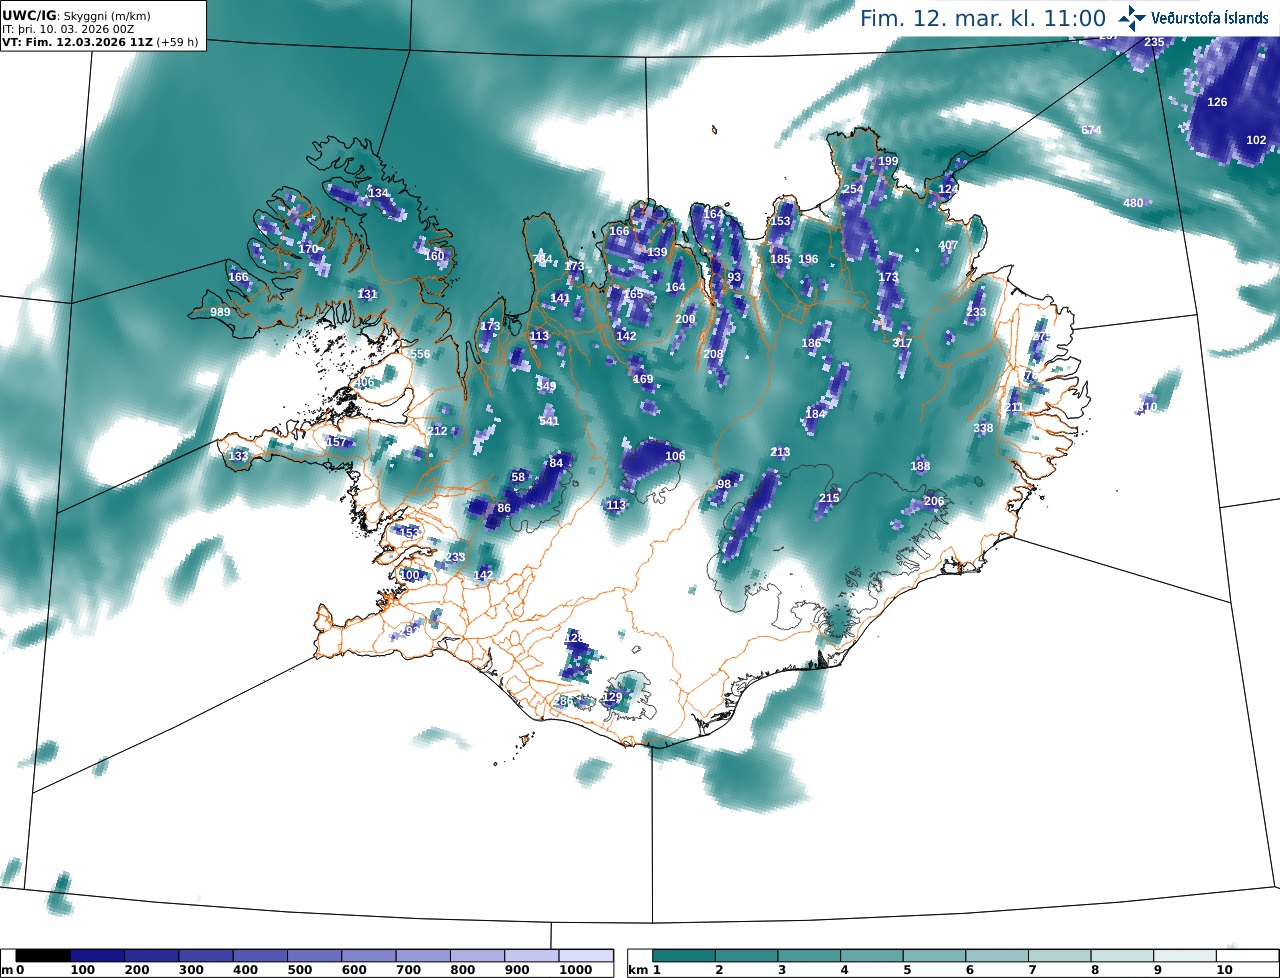Click the 129 visibility value in the south
This screenshot has height=978, width=1280.
tap(612, 698)
